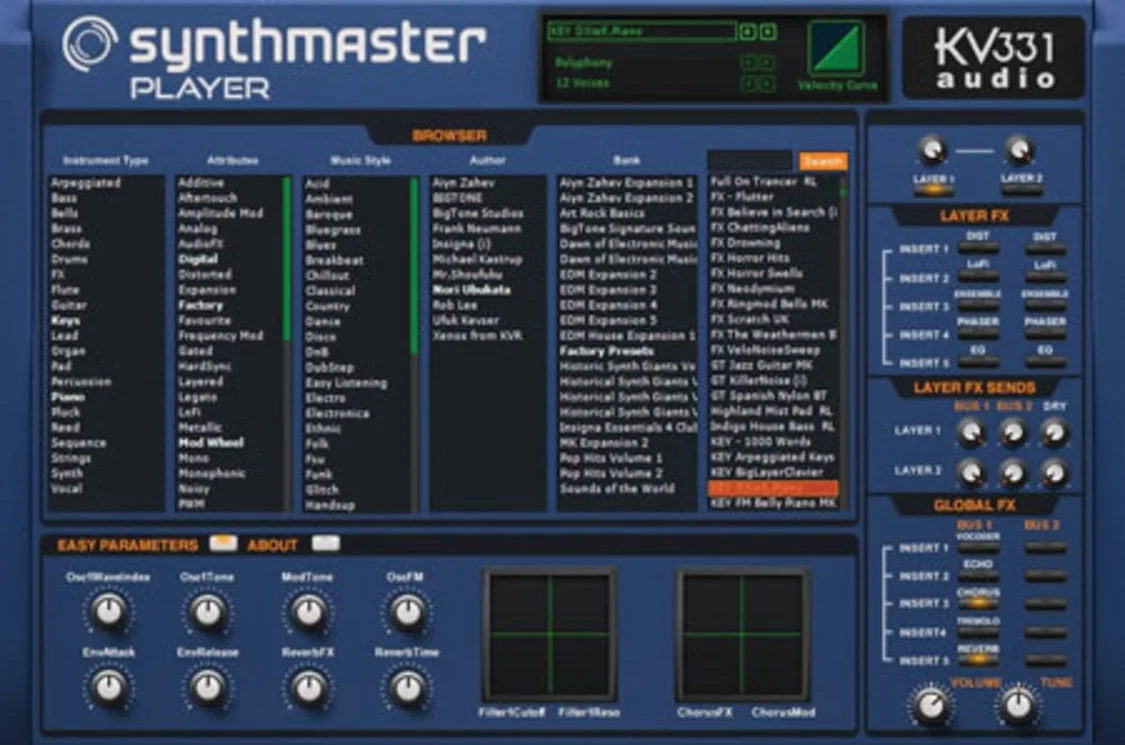The image size is (1125, 745).
Task: Click the ChorusFX/ChorusMod XY pad
Action: point(743,635)
